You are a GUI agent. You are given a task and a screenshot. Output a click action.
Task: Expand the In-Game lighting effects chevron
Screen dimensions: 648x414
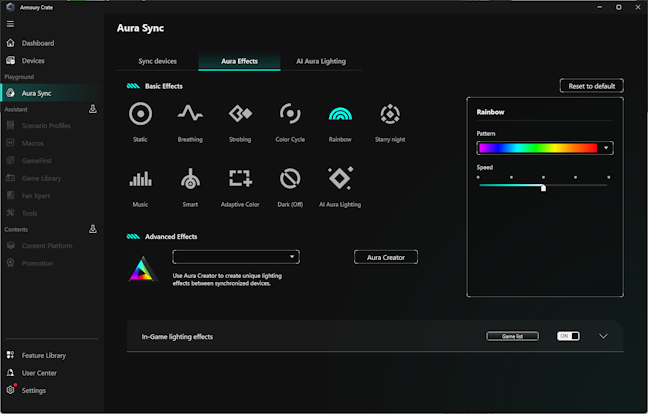tap(603, 336)
